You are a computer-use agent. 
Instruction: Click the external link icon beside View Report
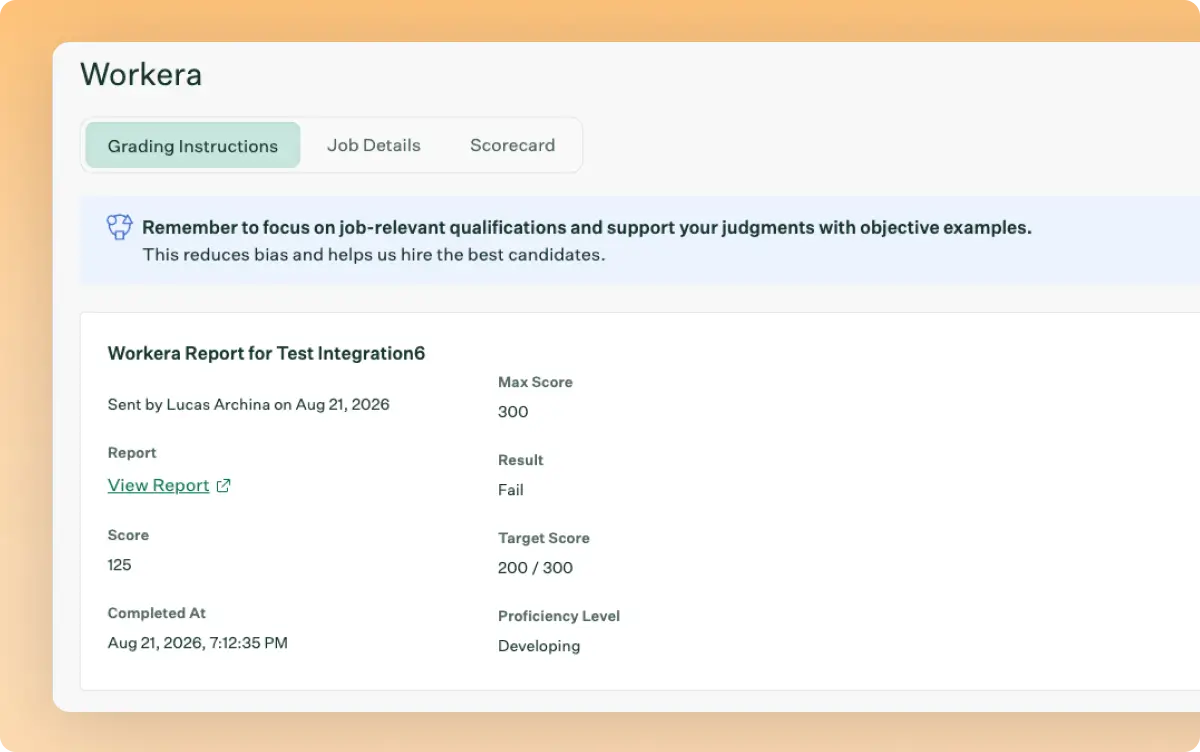(x=224, y=485)
